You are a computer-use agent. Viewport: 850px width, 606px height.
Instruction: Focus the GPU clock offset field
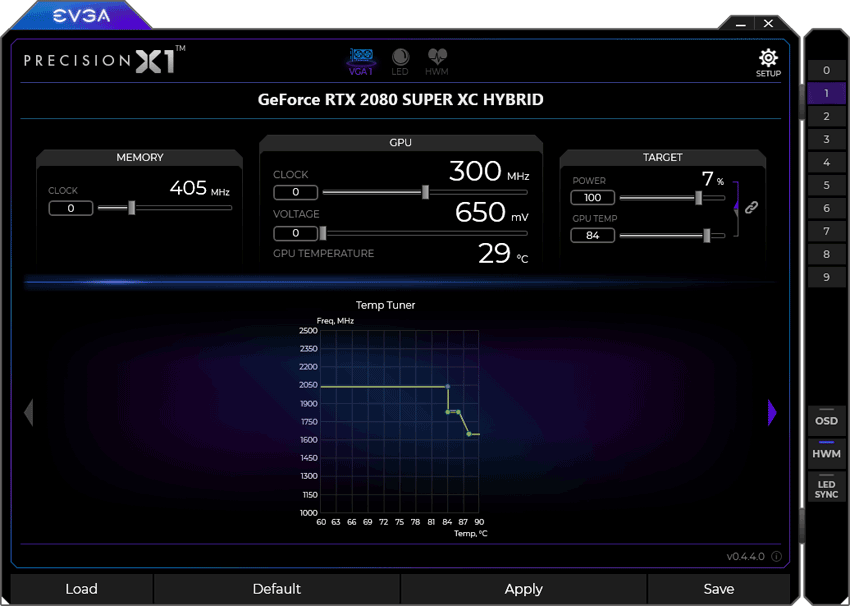pos(295,192)
